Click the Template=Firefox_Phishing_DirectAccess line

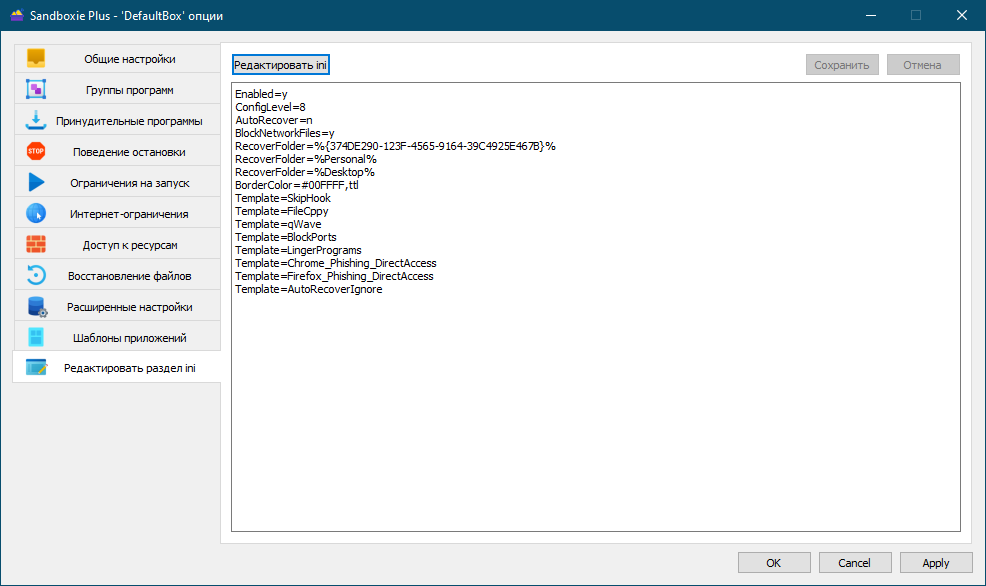point(334,277)
